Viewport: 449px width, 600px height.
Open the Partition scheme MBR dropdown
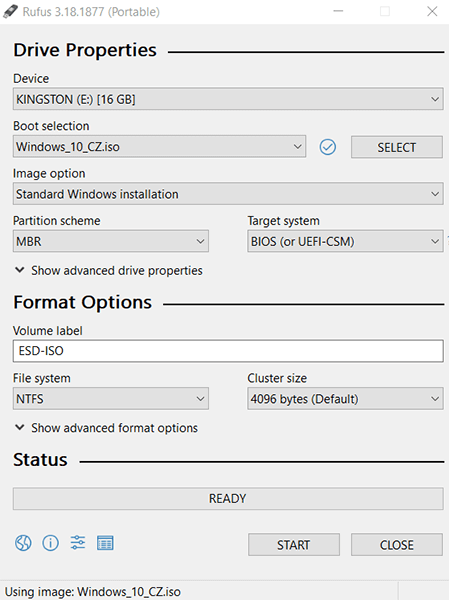(111, 241)
